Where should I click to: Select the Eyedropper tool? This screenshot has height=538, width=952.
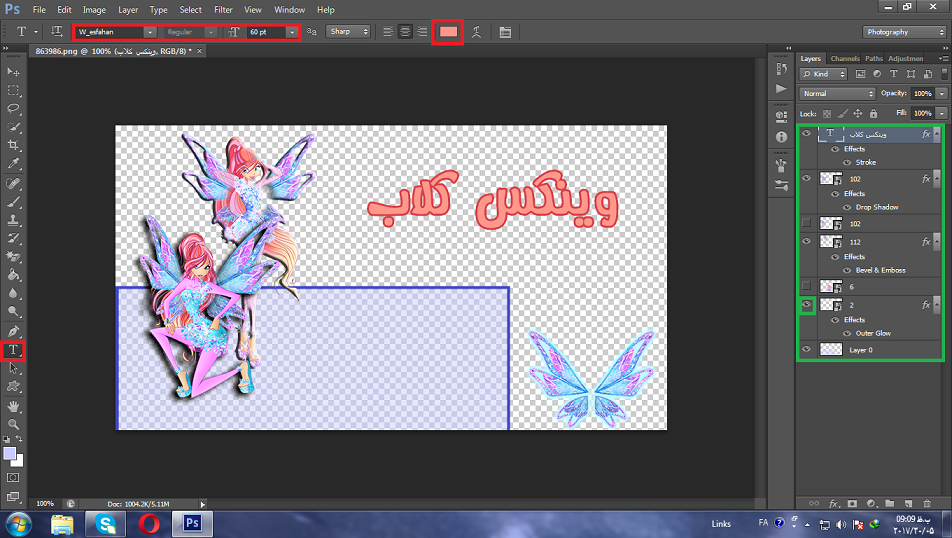(x=13, y=163)
